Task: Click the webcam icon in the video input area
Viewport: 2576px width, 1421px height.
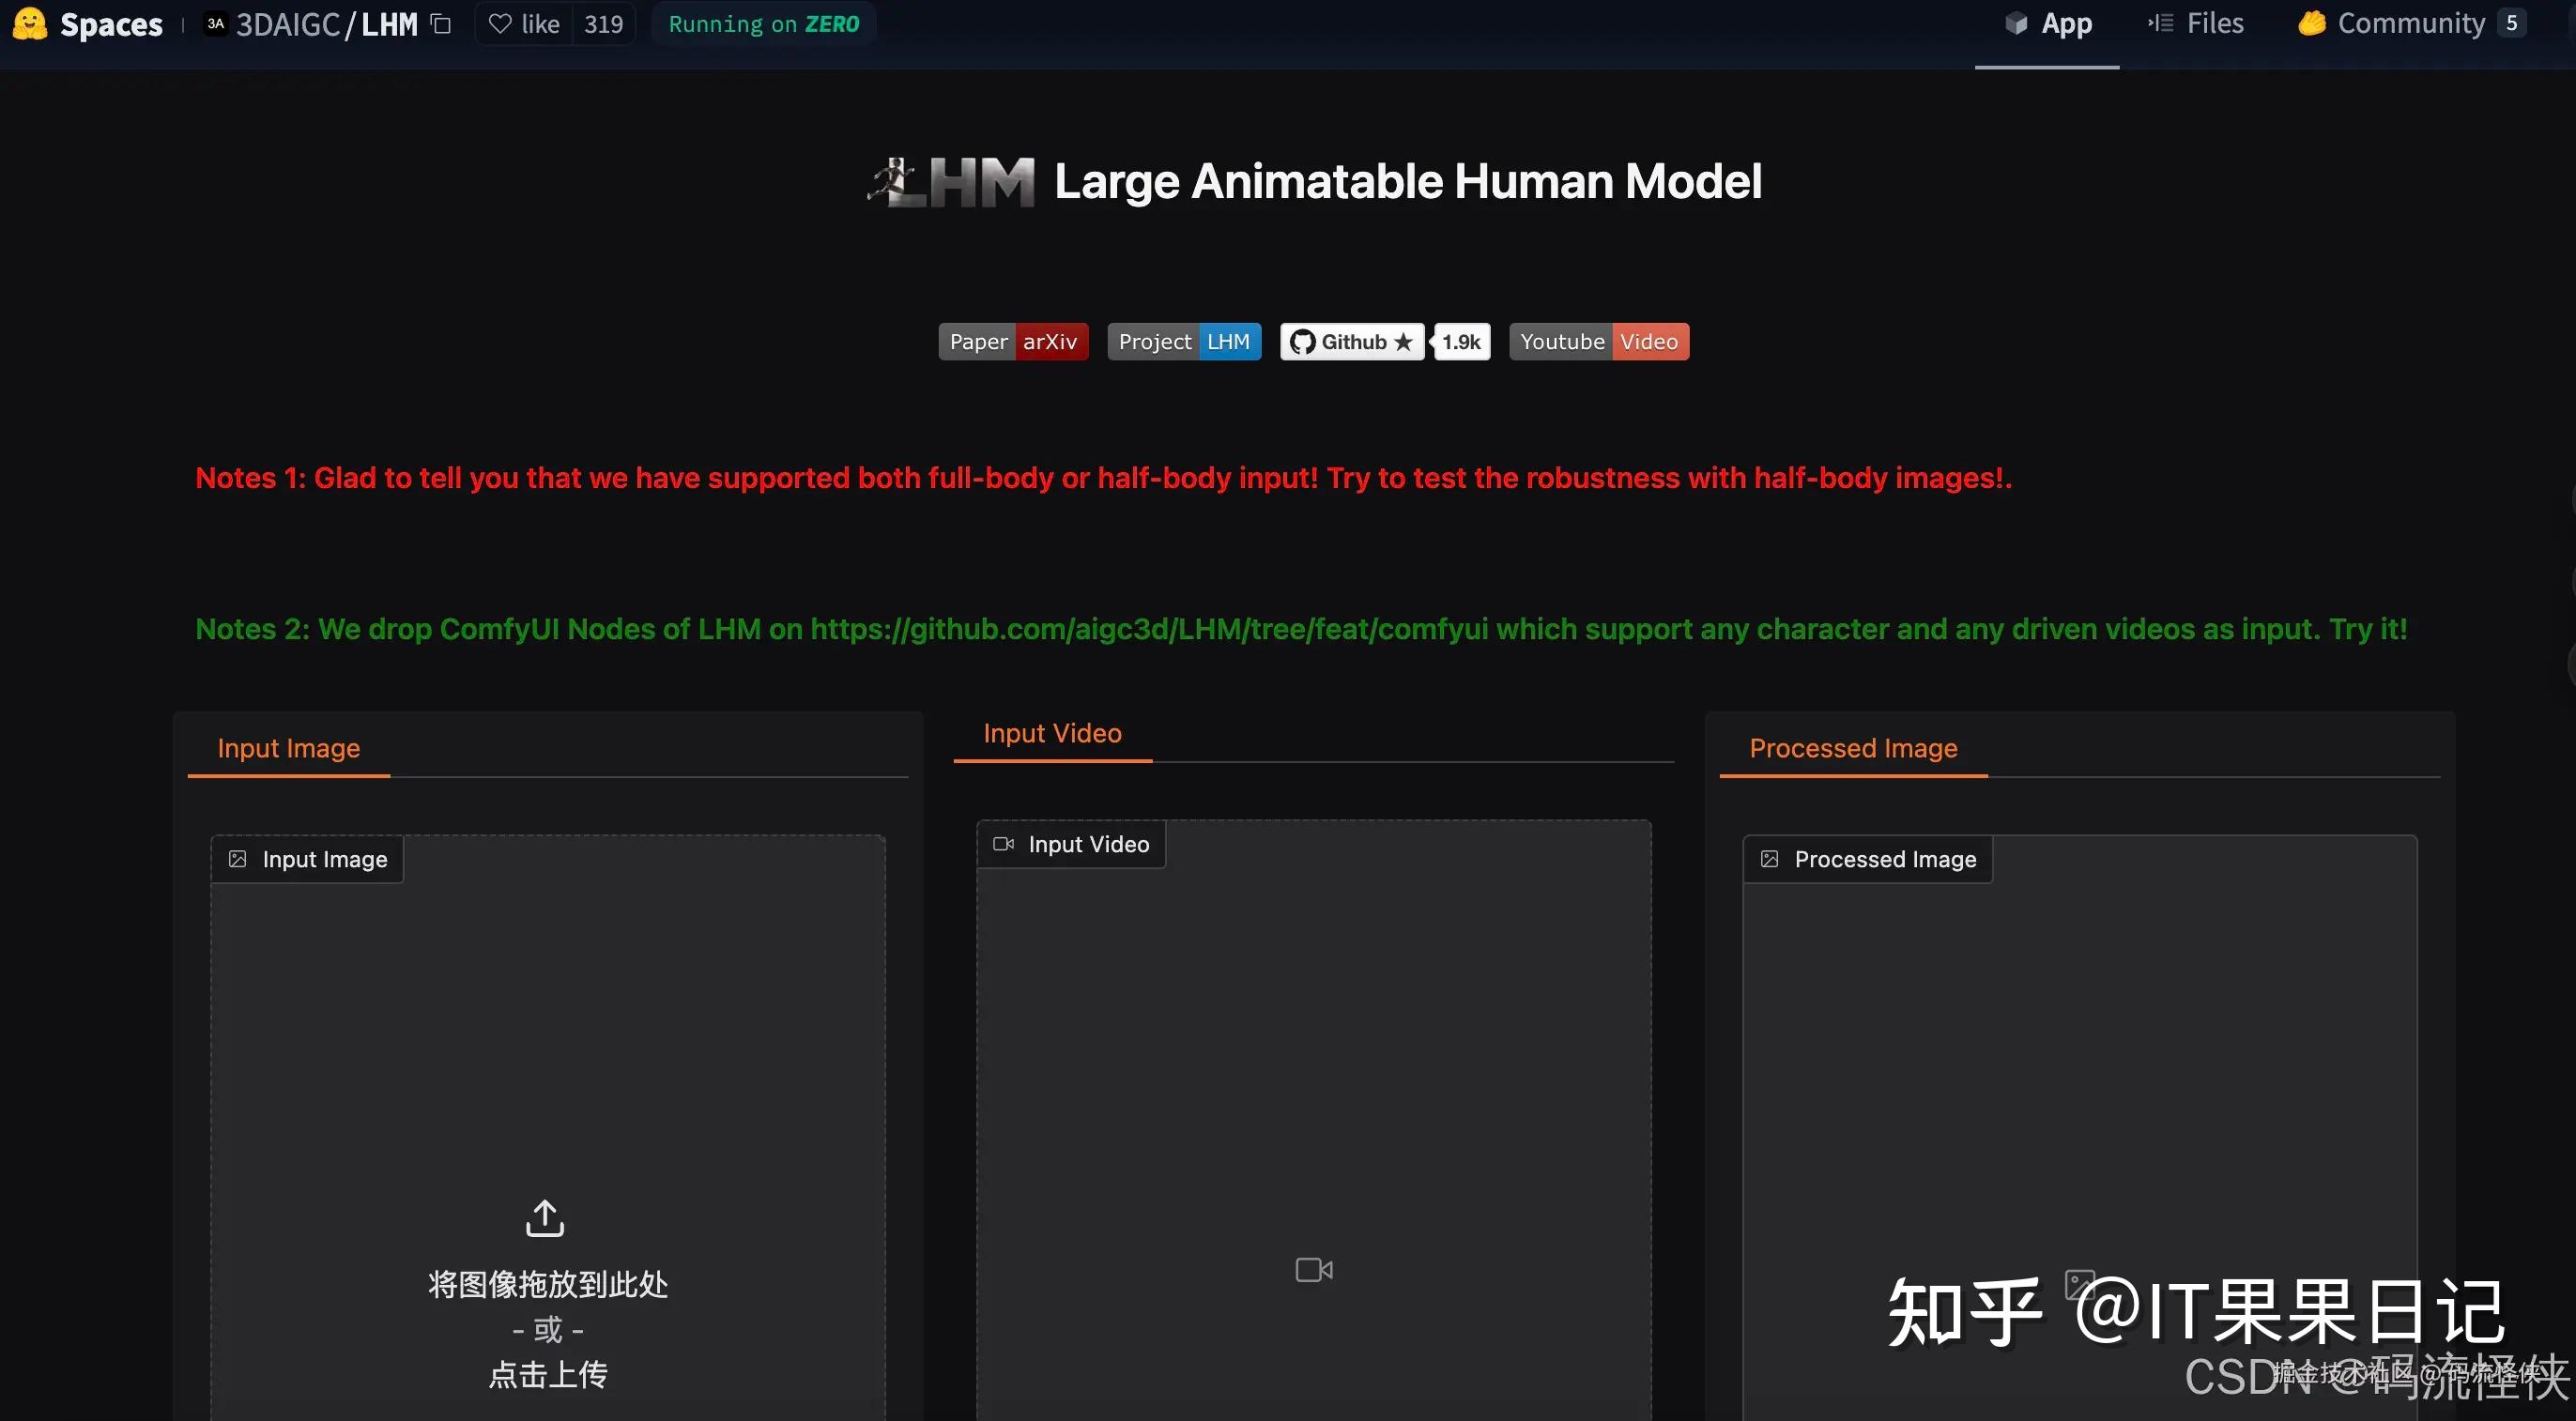Action: tap(1312, 1268)
